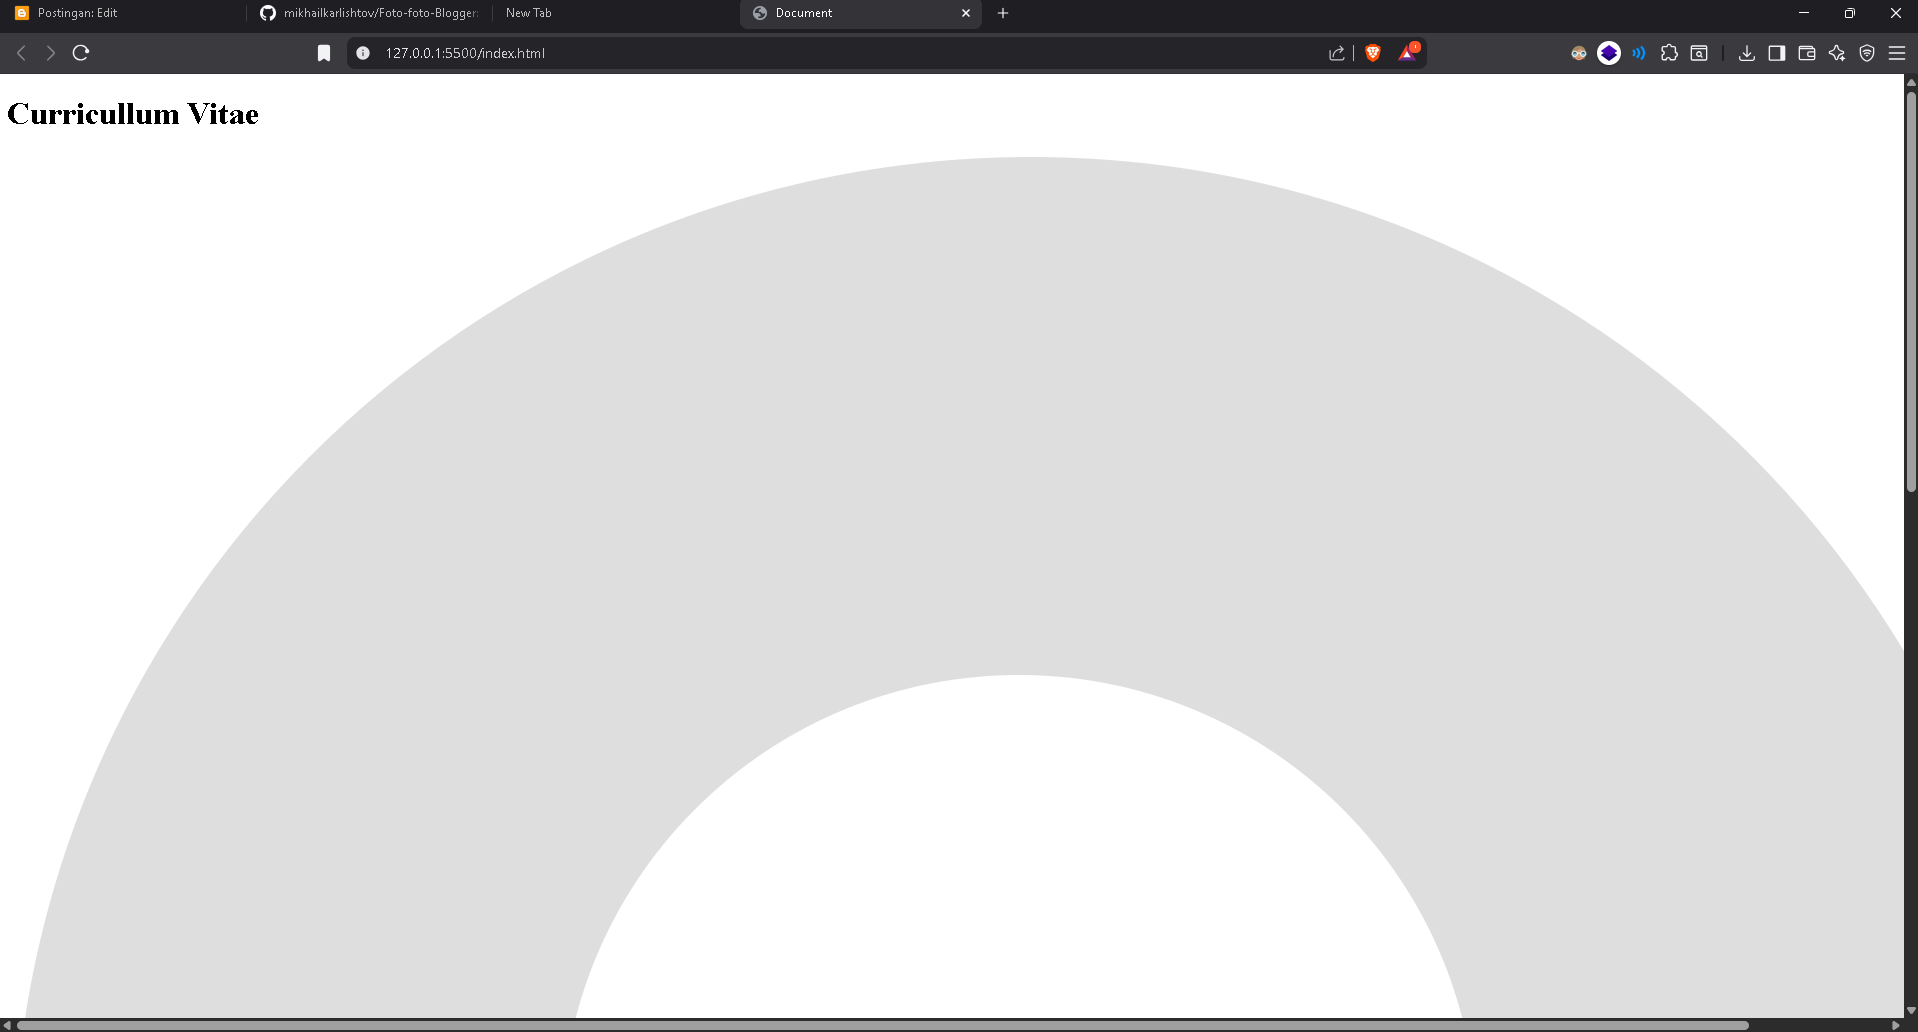Open the Brave Wallet icon
Image resolution: width=1918 pixels, height=1032 pixels.
(1807, 53)
